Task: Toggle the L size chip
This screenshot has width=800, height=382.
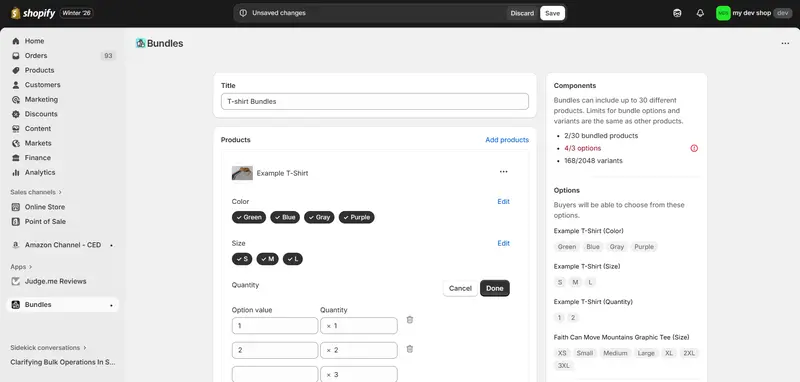Action: click(x=293, y=259)
